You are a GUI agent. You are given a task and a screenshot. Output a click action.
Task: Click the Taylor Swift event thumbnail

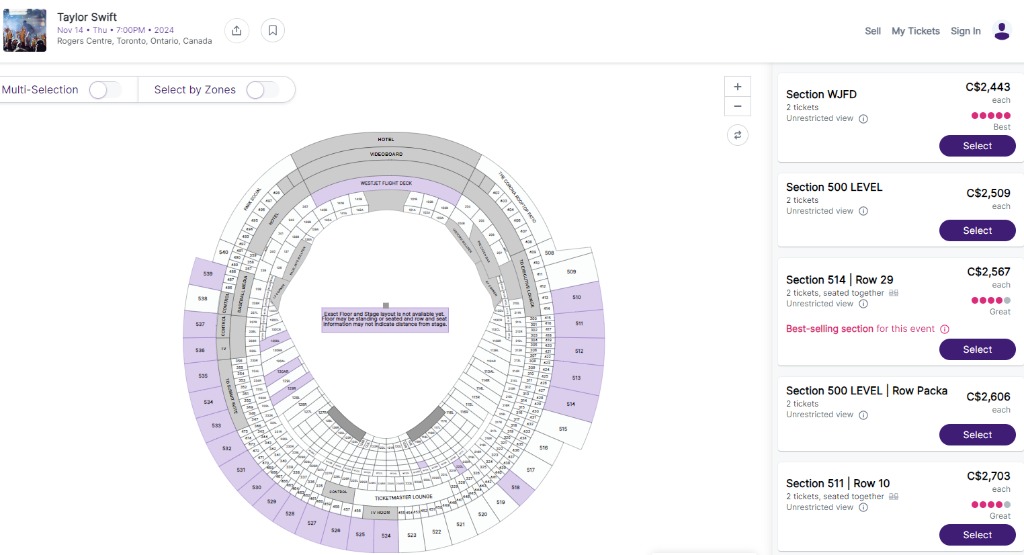point(25,30)
